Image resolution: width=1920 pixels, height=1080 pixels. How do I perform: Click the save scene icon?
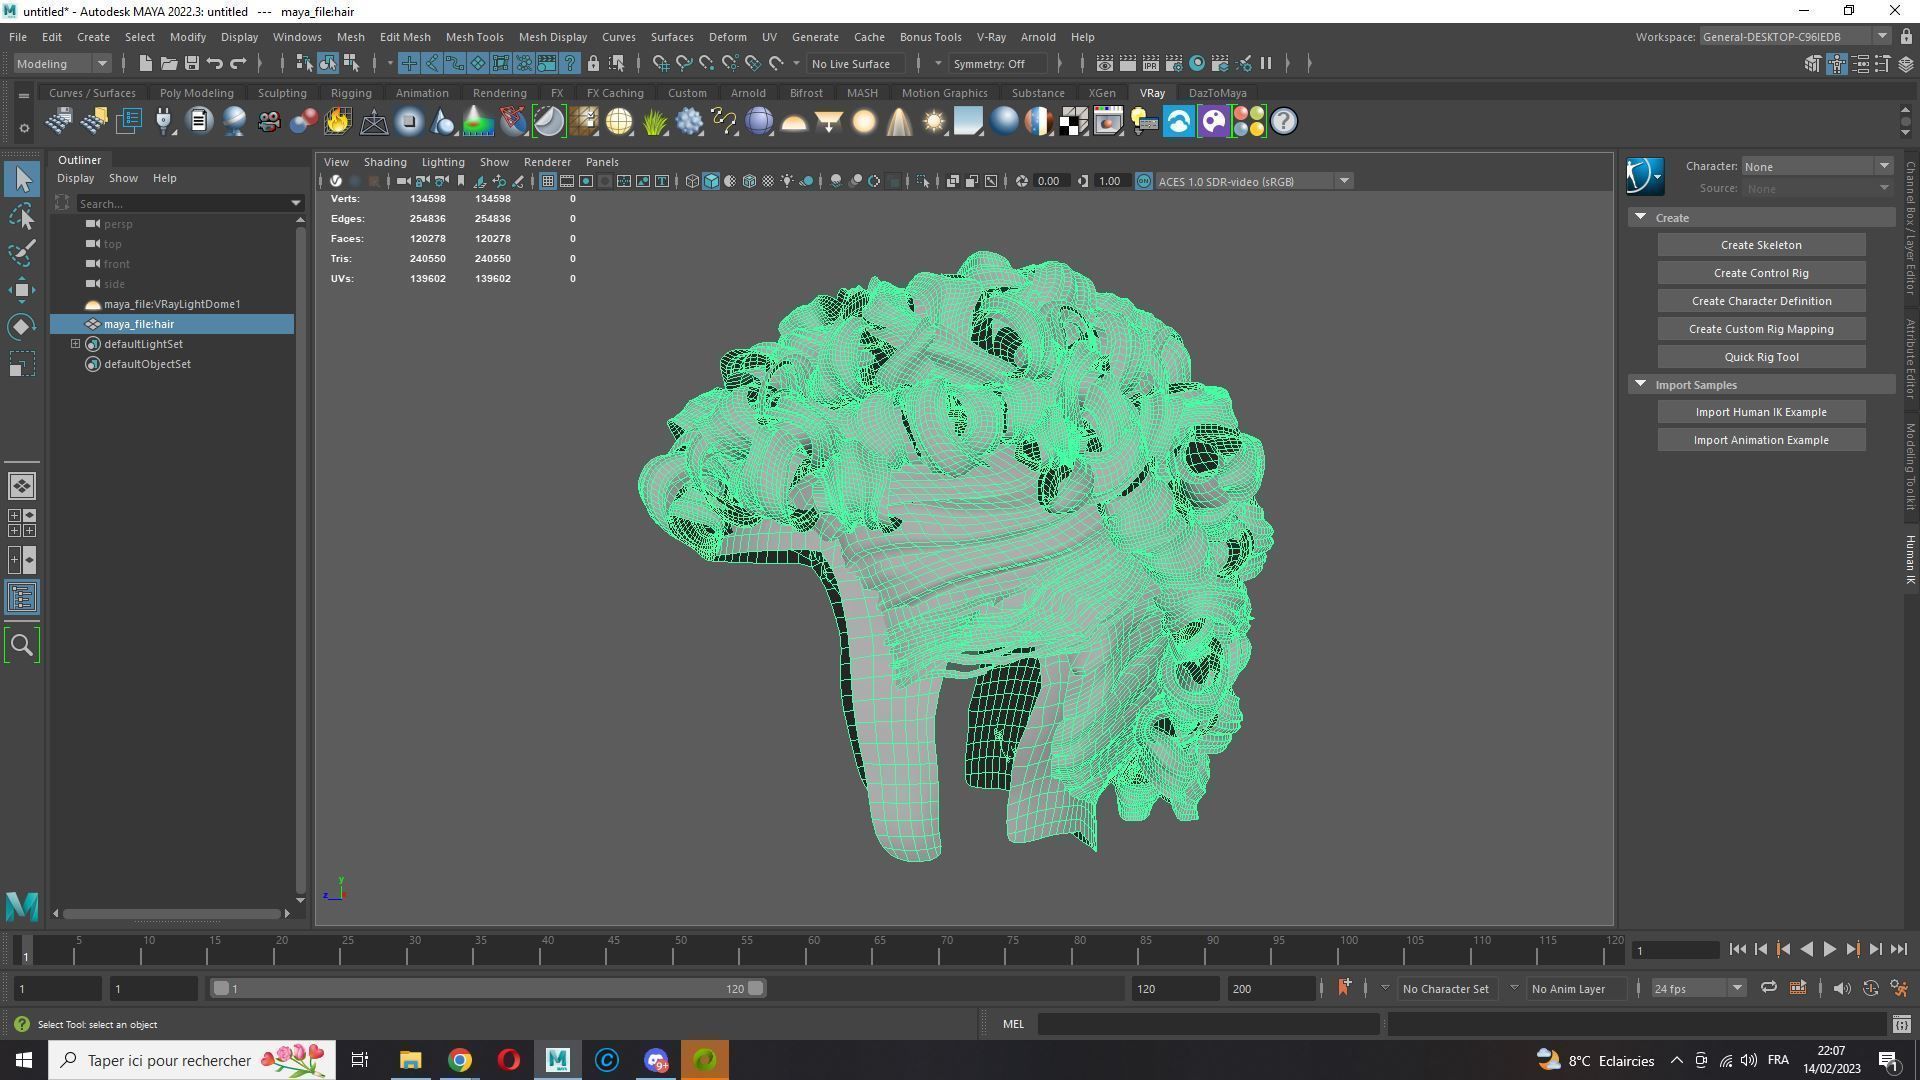(x=191, y=63)
